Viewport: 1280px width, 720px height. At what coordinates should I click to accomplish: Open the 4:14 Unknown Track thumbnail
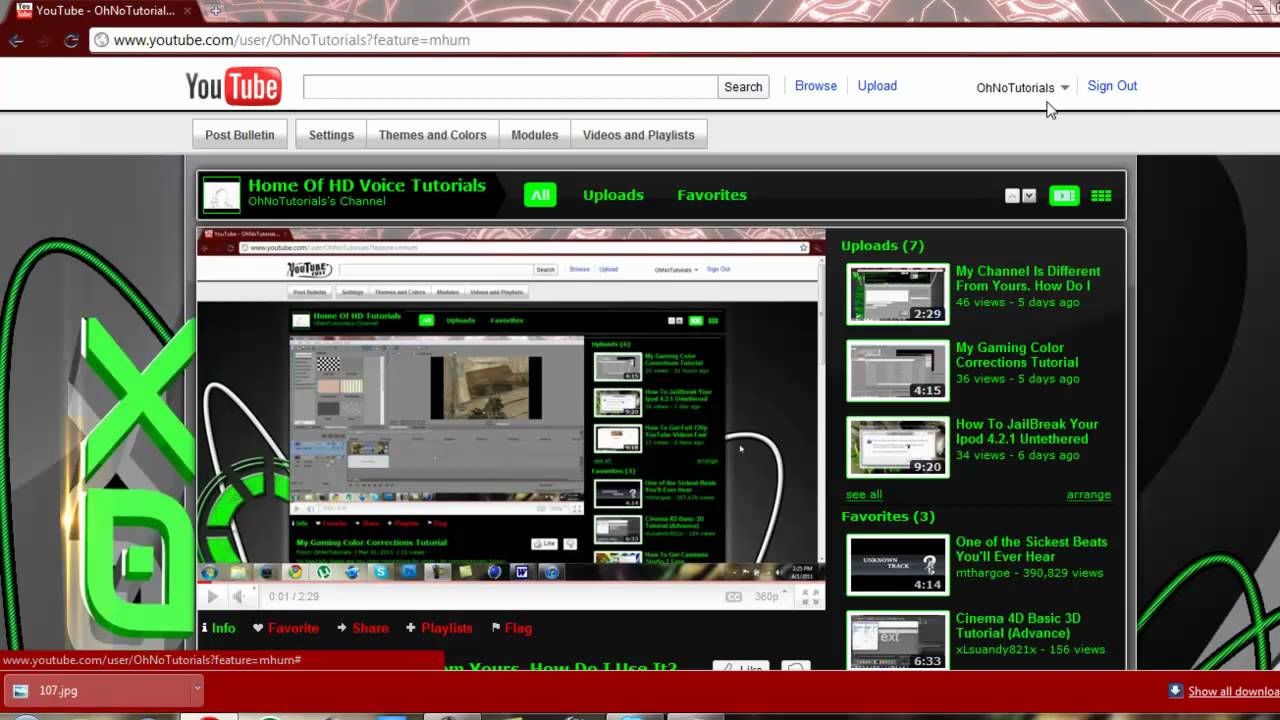(898, 565)
